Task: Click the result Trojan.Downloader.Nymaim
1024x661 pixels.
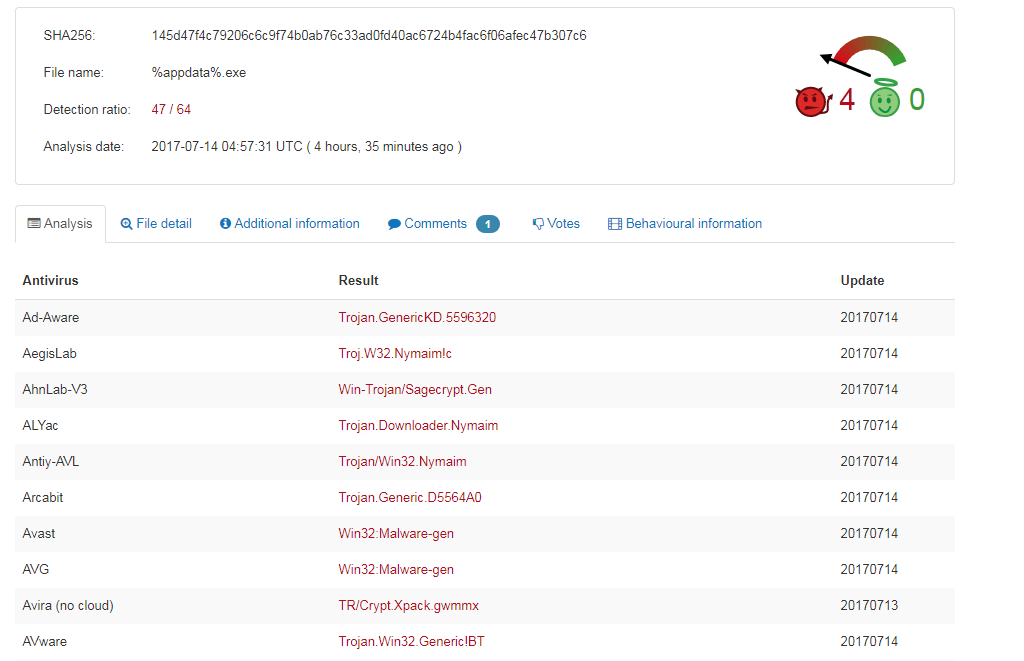Action: (x=418, y=425)
